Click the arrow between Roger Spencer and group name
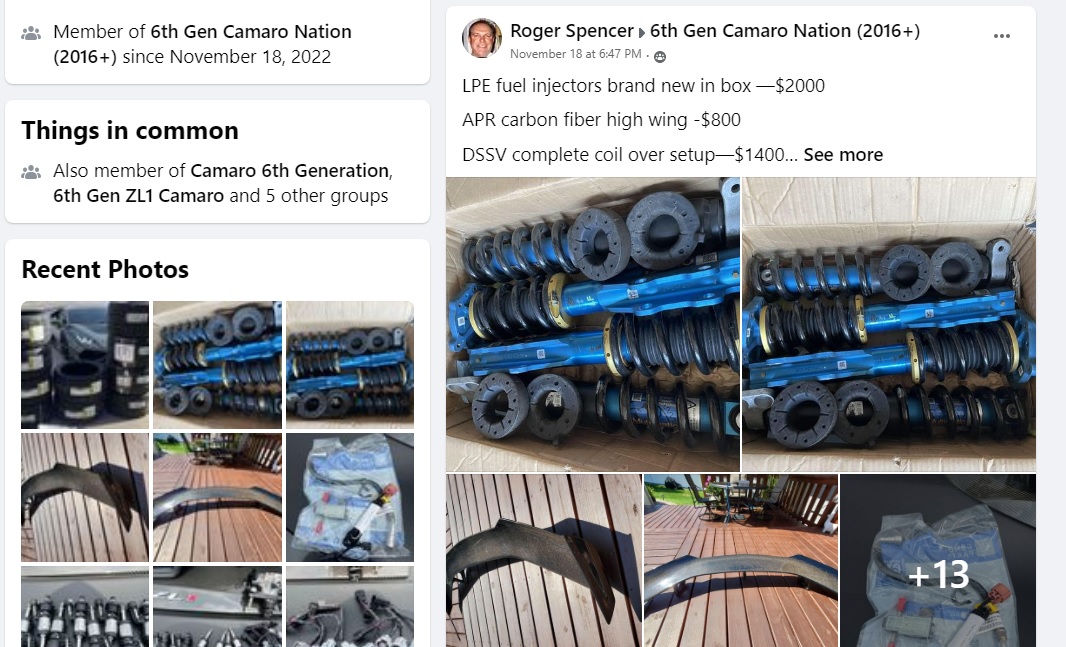1066x647 pixels. point(641,32)
